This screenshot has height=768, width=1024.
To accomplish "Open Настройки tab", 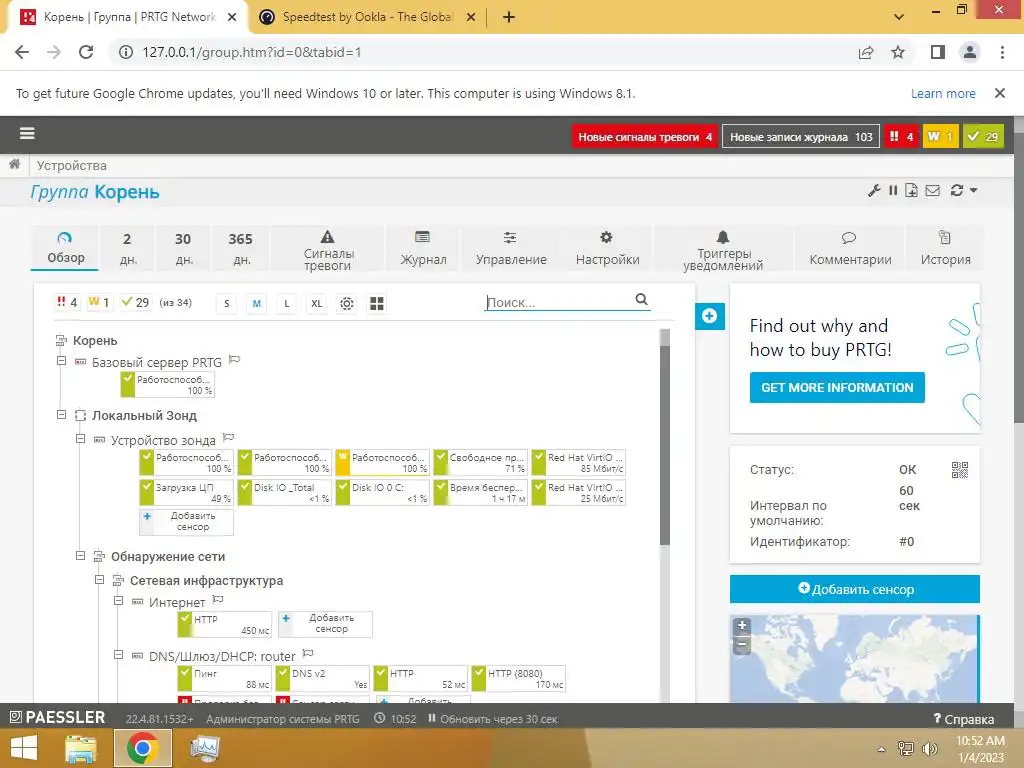I will point(607,248).
